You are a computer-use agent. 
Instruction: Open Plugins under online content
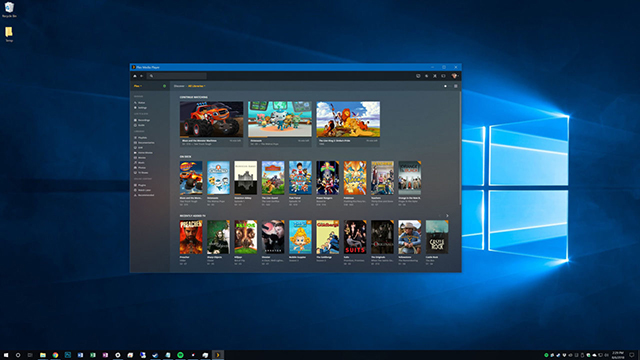pyautogui.click(x=140, y=185)
